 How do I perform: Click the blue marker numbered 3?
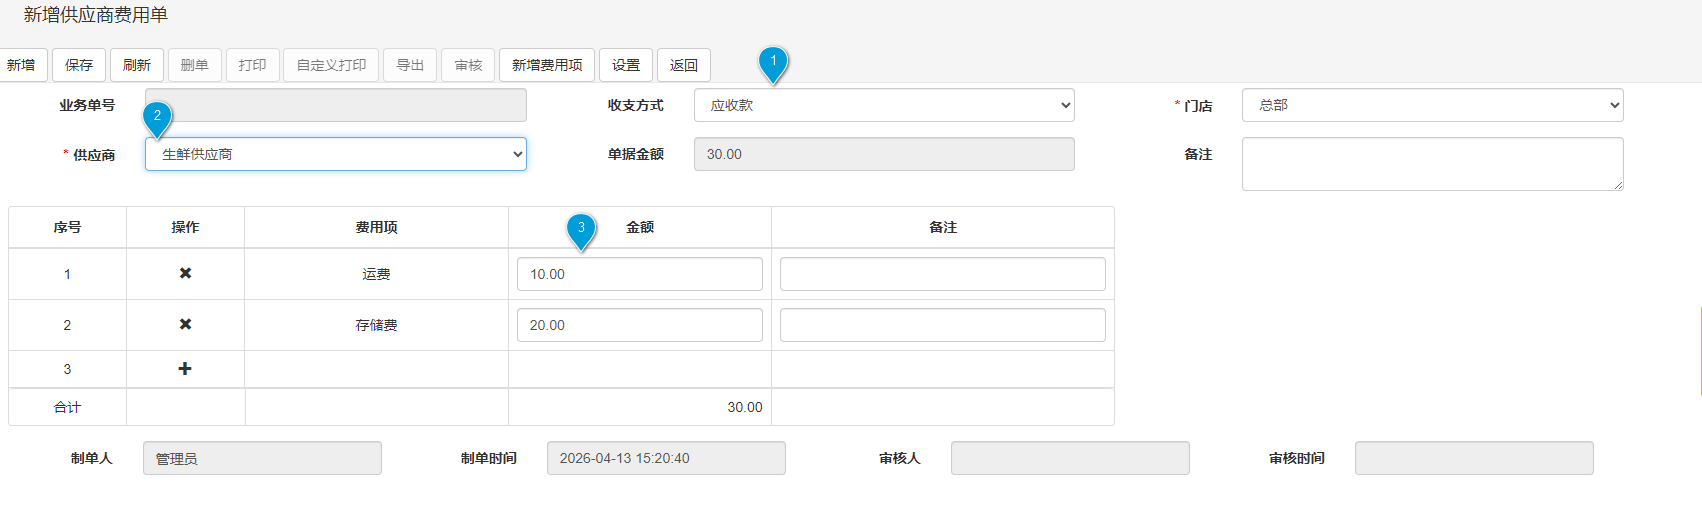pos(581,229)
